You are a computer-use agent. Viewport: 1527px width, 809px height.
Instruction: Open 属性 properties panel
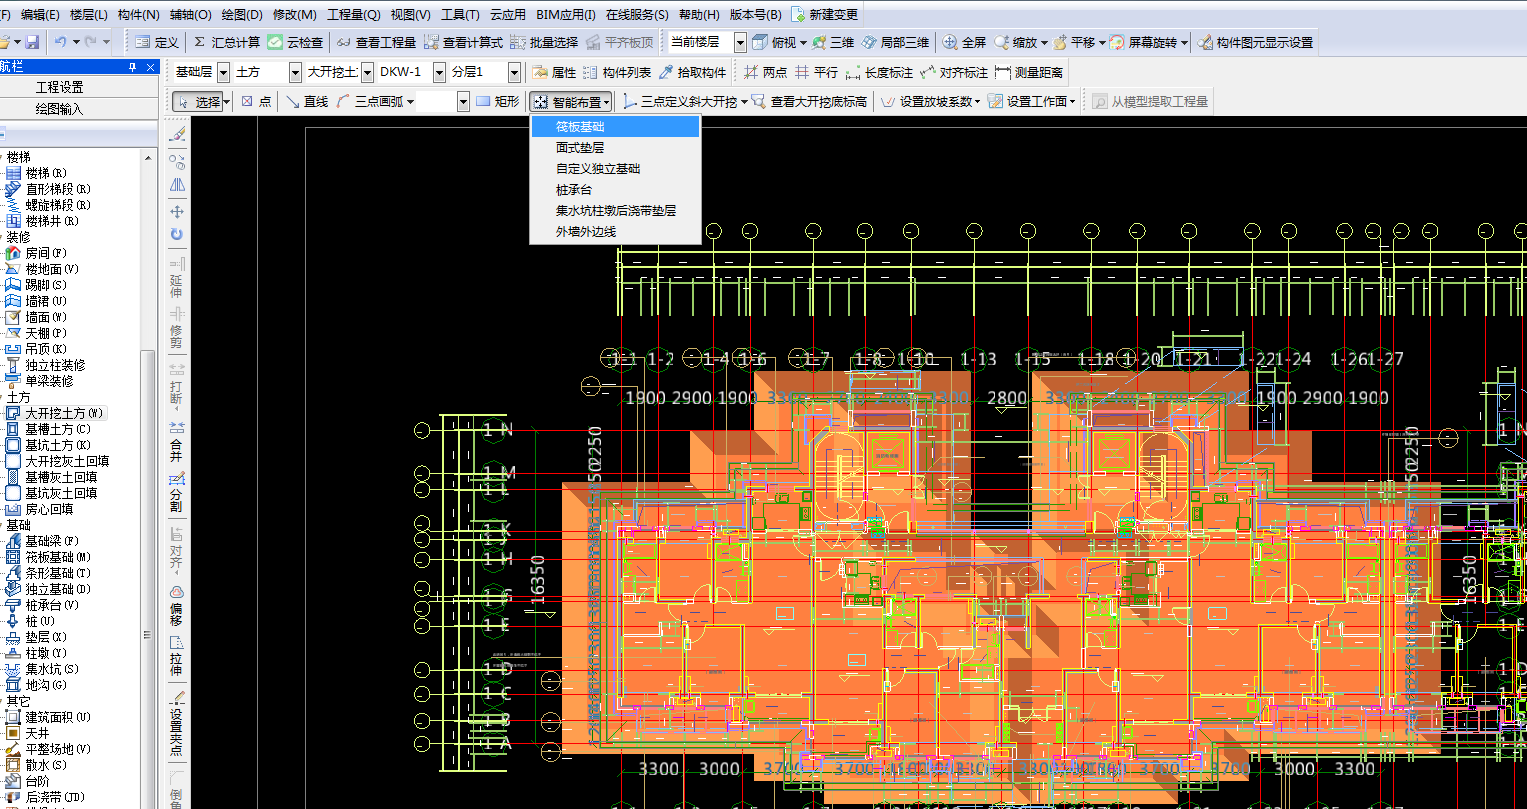pos(554,72)
